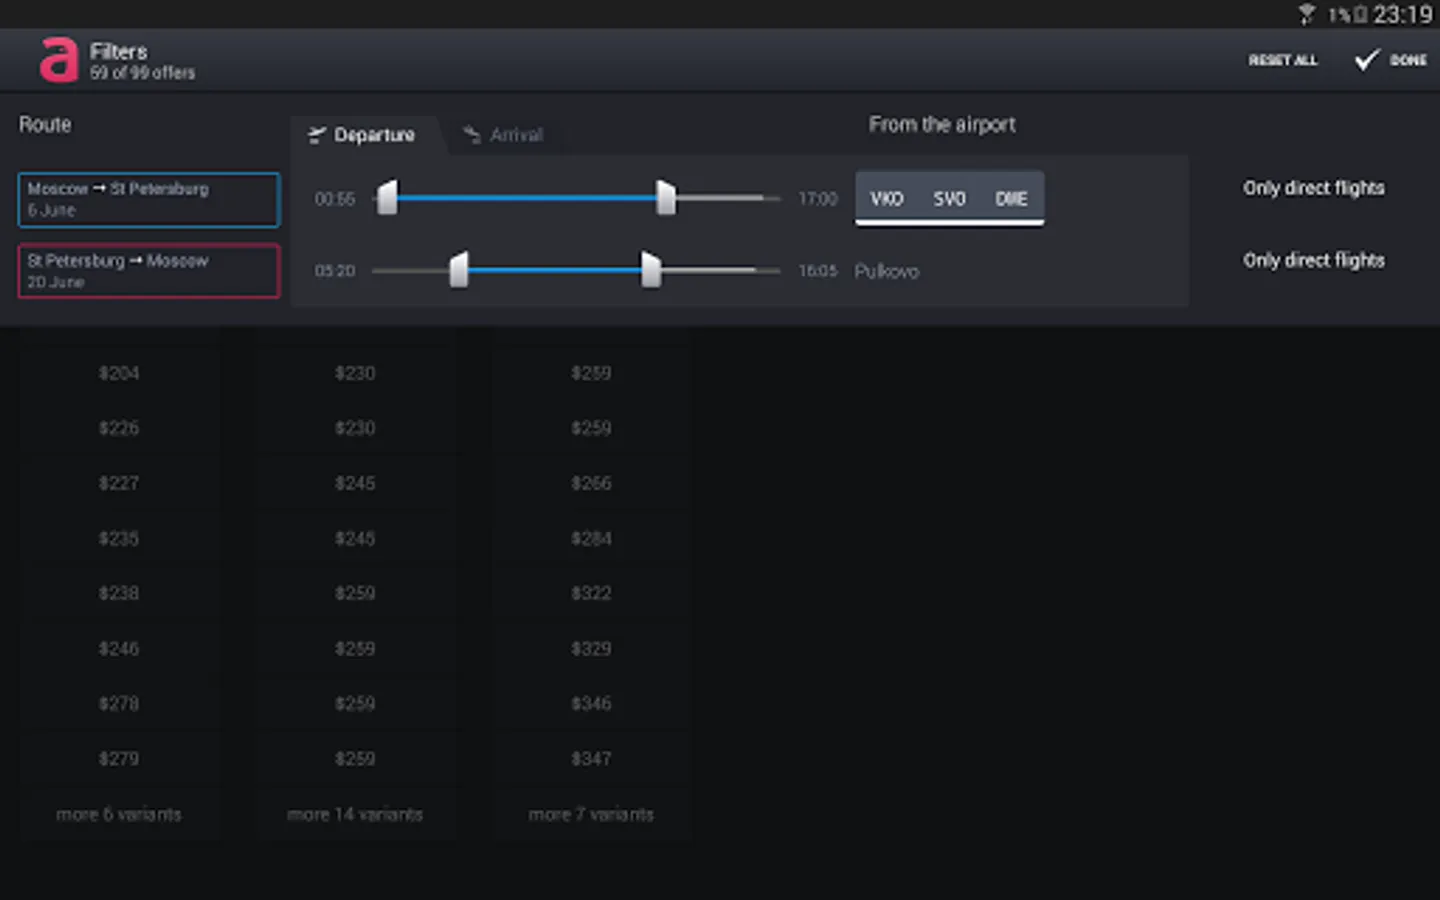Open more 6 variants in first column
Viewport: 1440px width, 900px height.
119,815
